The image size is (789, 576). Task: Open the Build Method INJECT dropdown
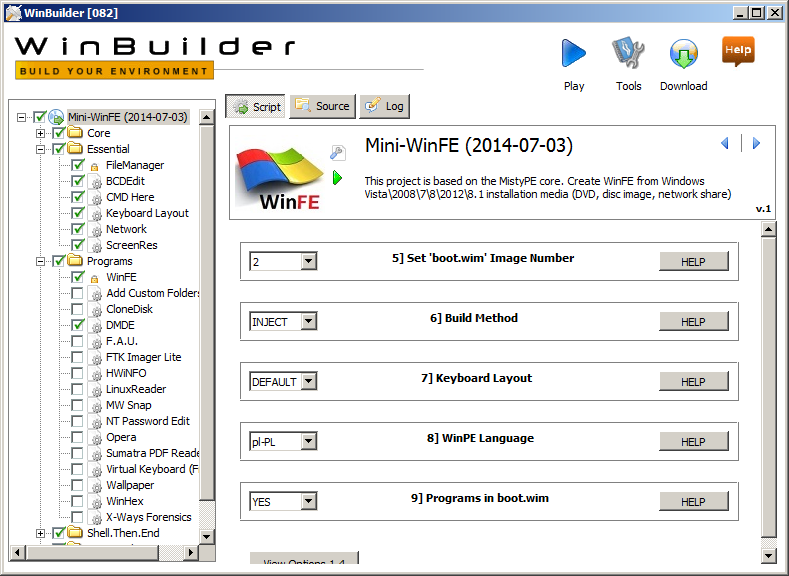click(309, 321)
